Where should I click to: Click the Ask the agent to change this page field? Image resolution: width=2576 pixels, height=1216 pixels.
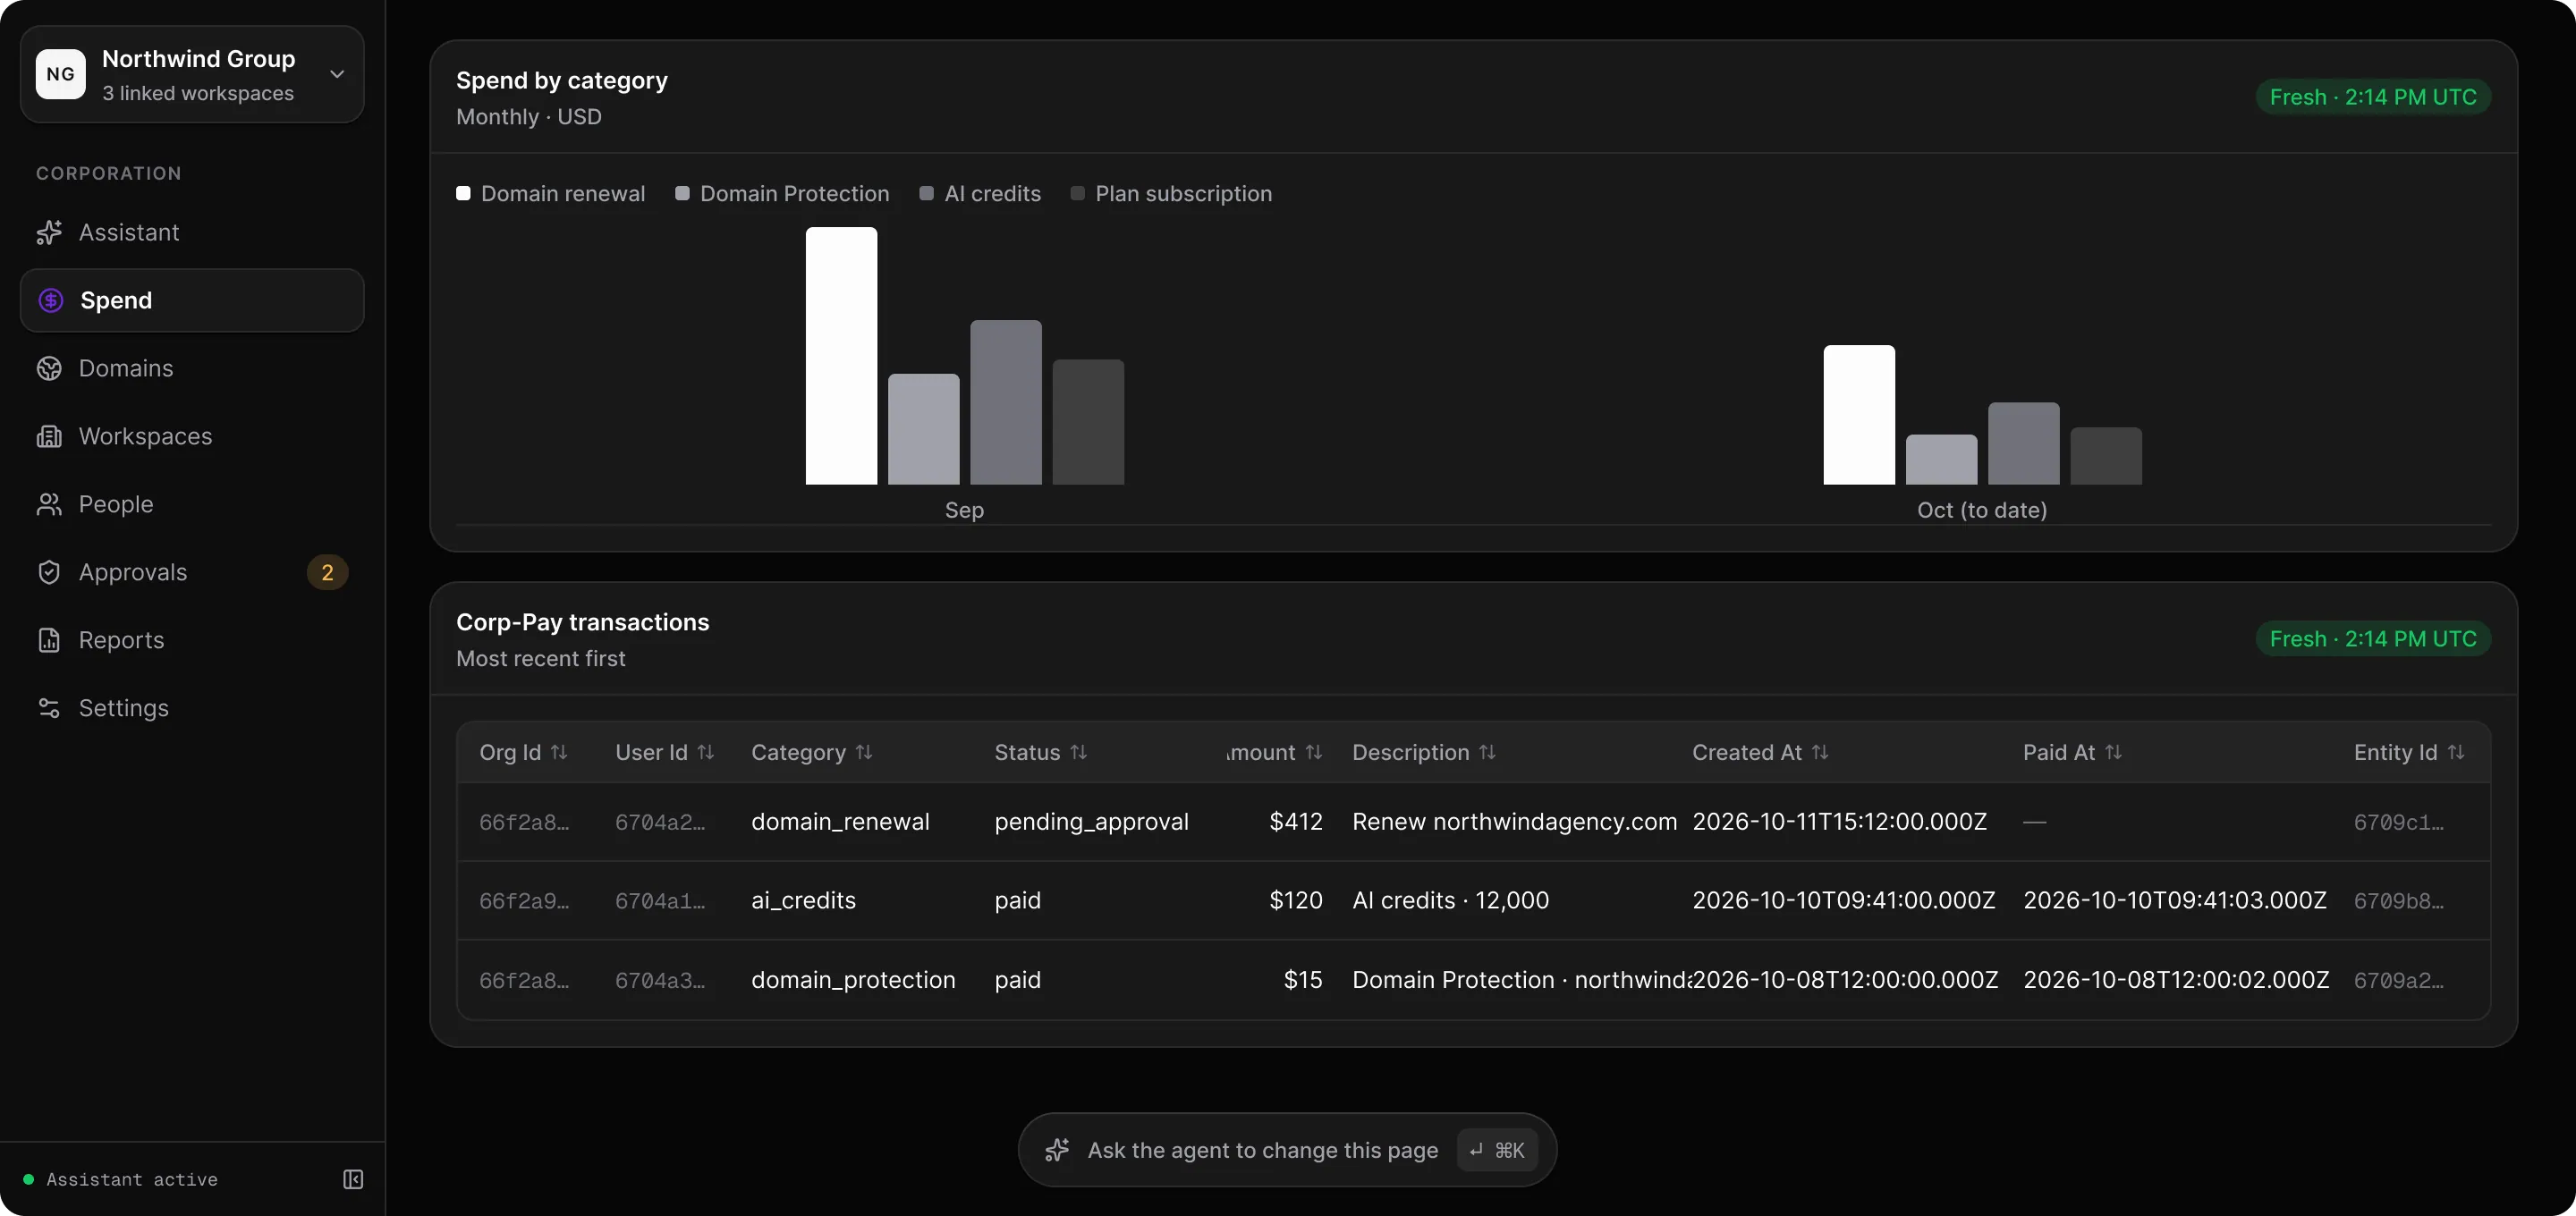(1287, 1150)
